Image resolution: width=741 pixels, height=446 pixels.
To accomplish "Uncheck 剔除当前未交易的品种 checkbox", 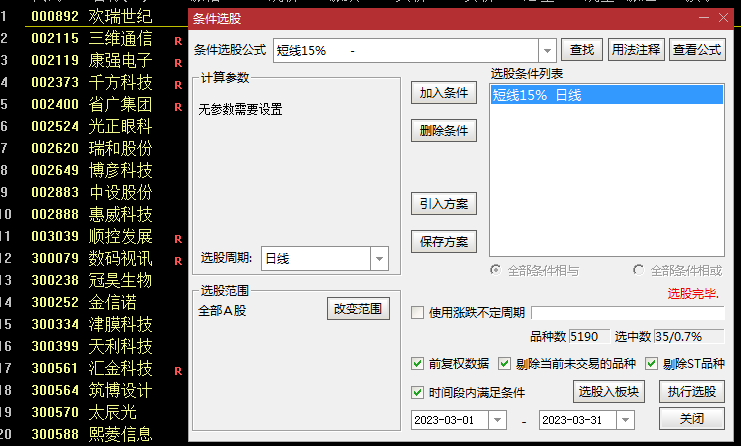I will pyautogui.click(x=504, y=363).
